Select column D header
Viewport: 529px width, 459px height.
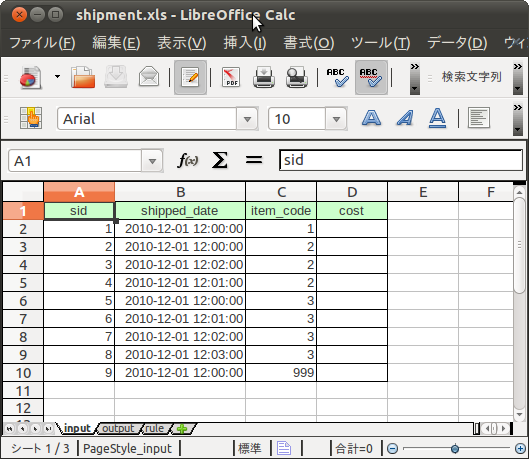pos(352,192)
